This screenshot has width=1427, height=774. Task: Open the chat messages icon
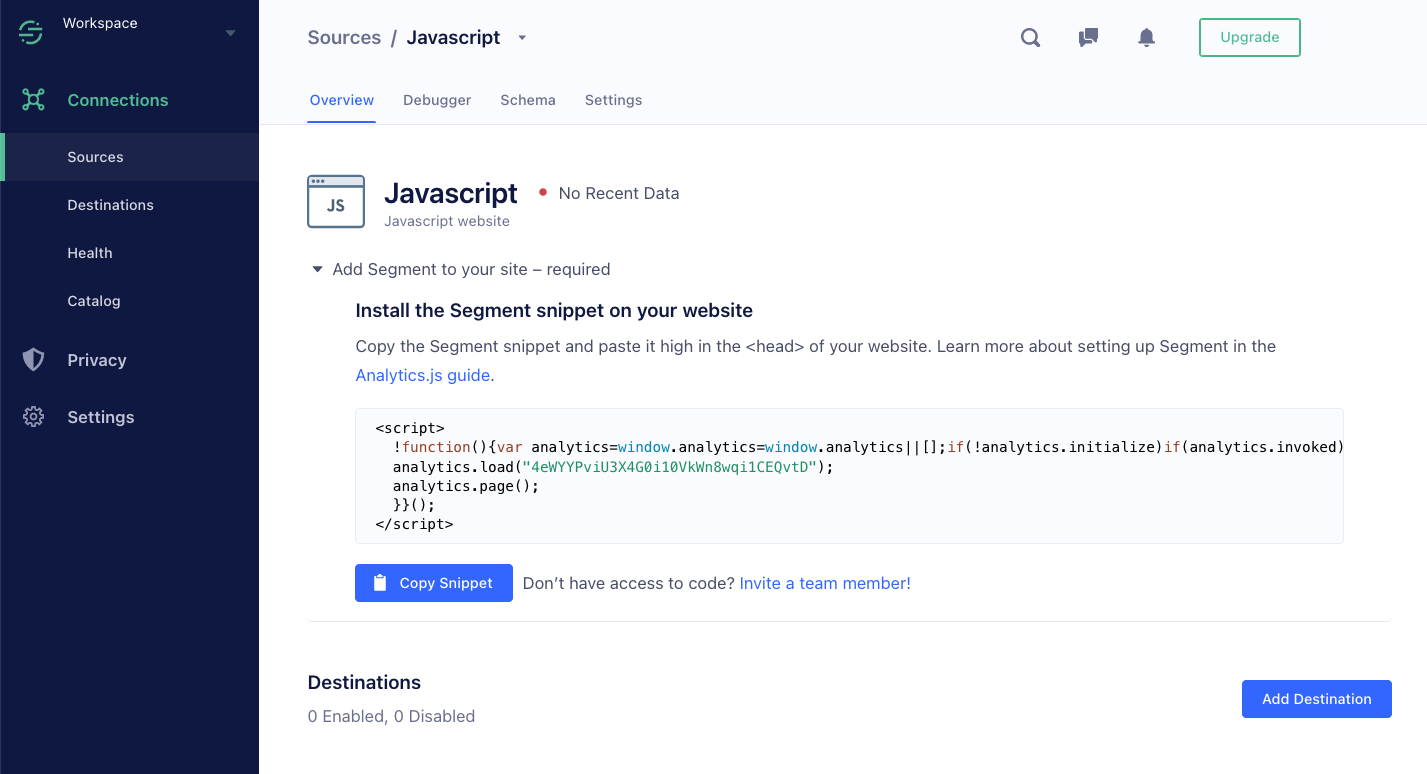point(1088,38)
